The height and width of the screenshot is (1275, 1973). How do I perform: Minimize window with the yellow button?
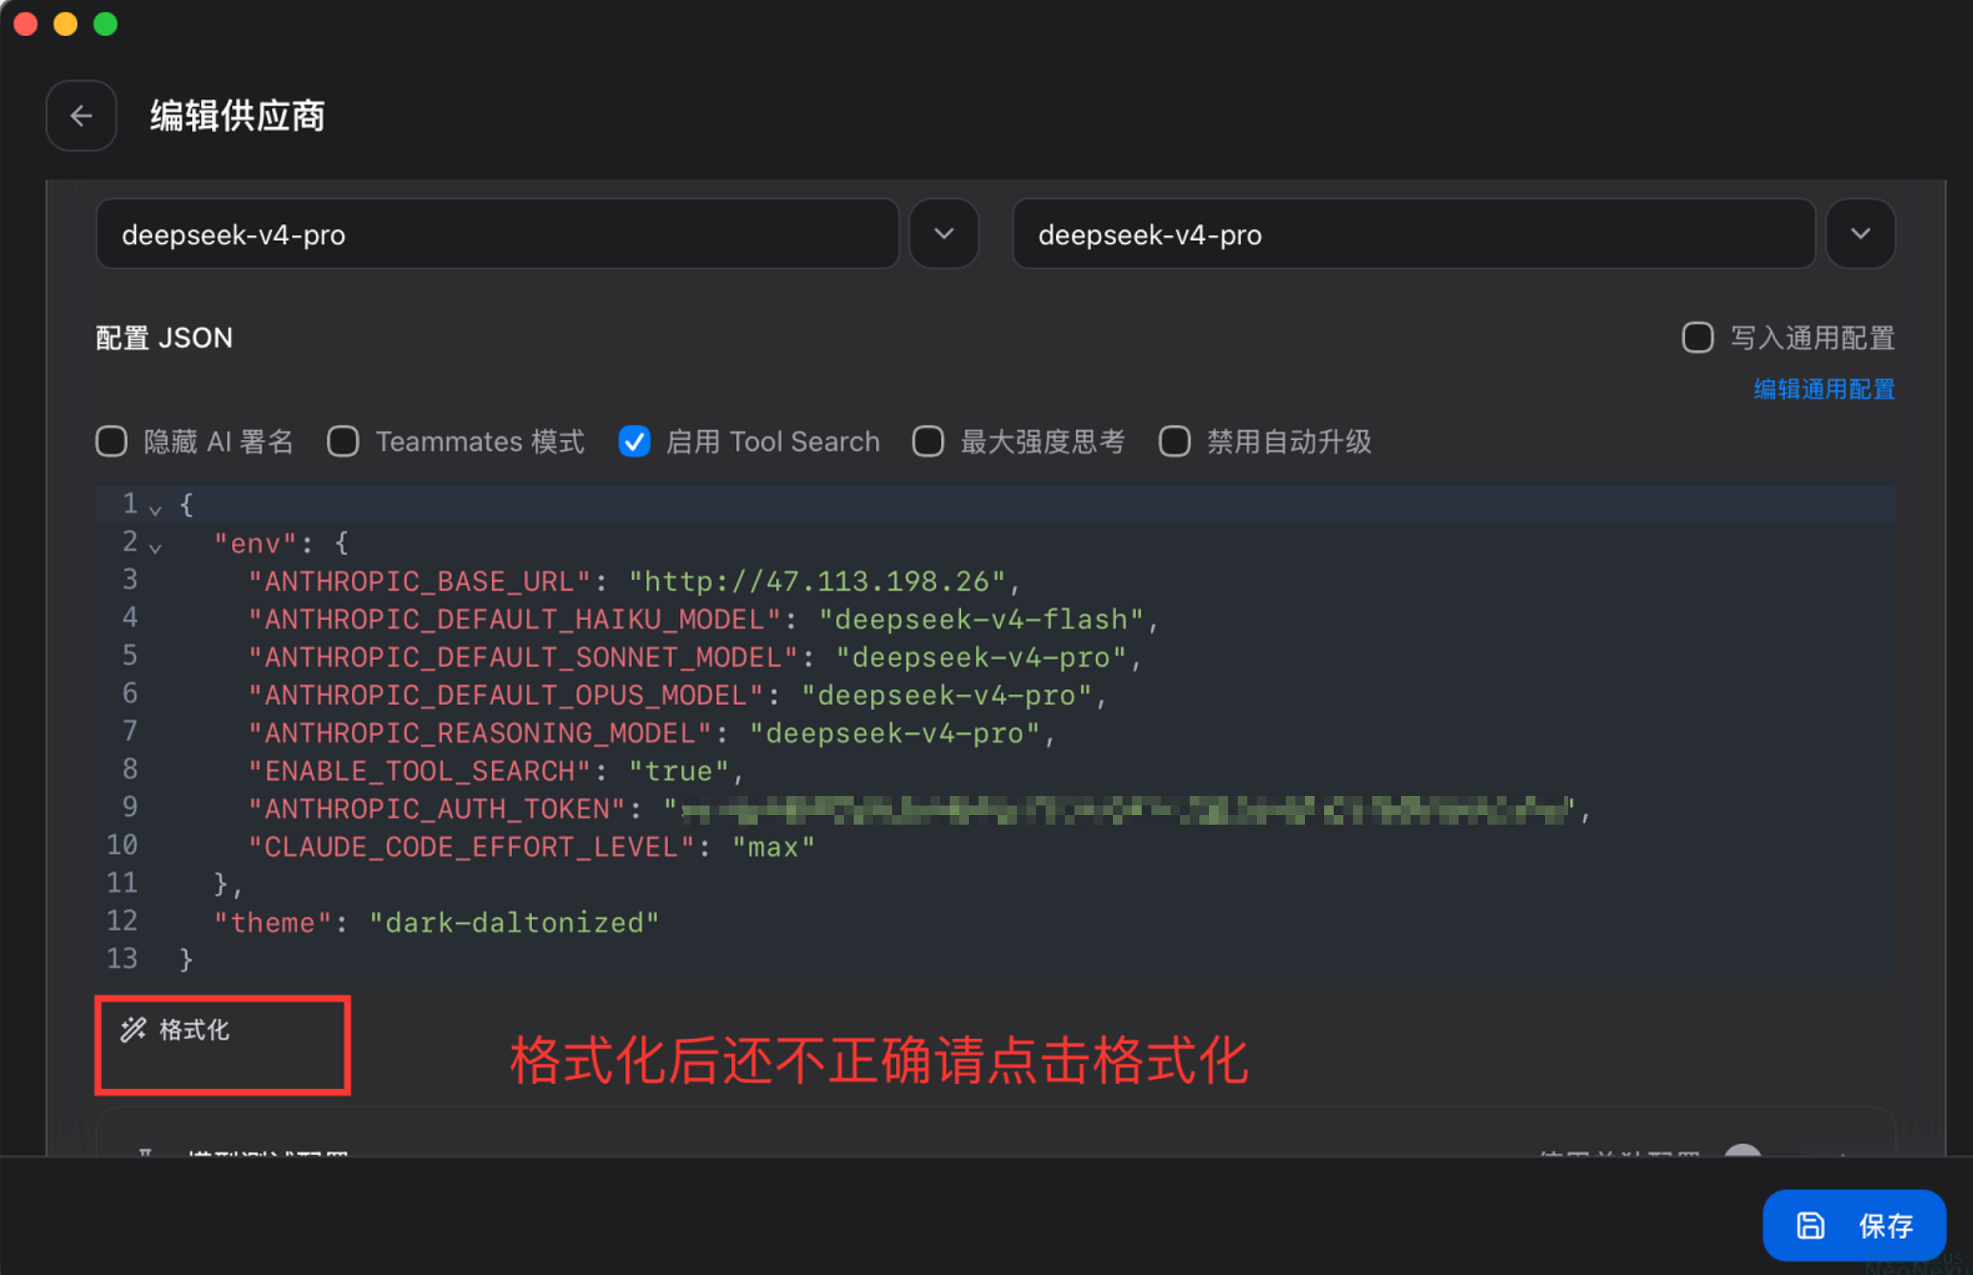(x=66, y=24)
